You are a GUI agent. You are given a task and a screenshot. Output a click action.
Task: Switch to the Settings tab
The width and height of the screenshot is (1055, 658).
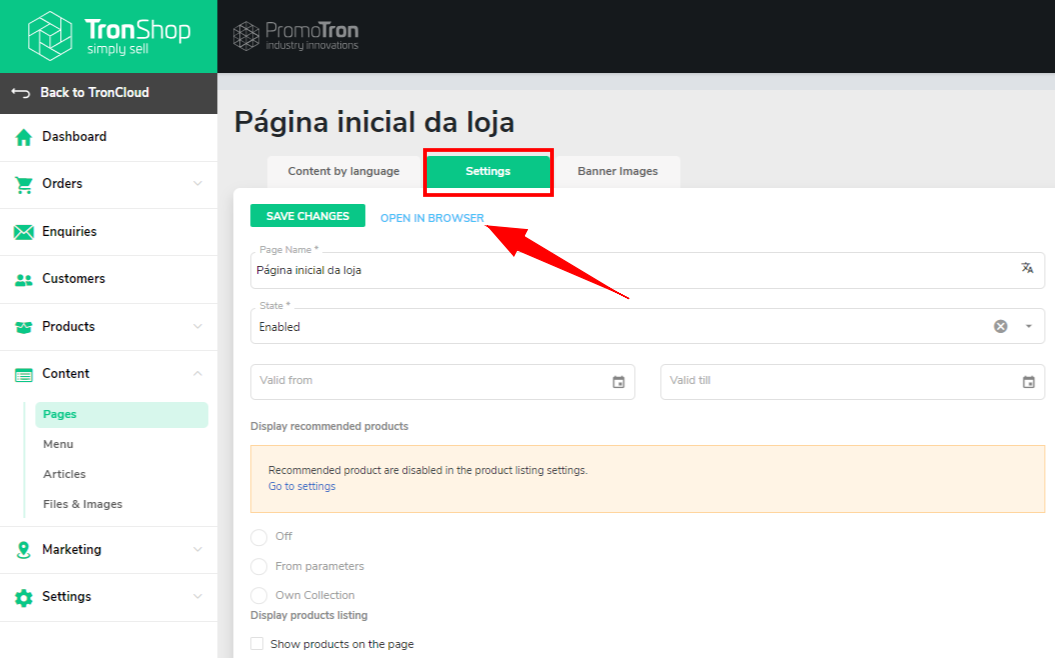pyautogui.click(x=488, y=172)
